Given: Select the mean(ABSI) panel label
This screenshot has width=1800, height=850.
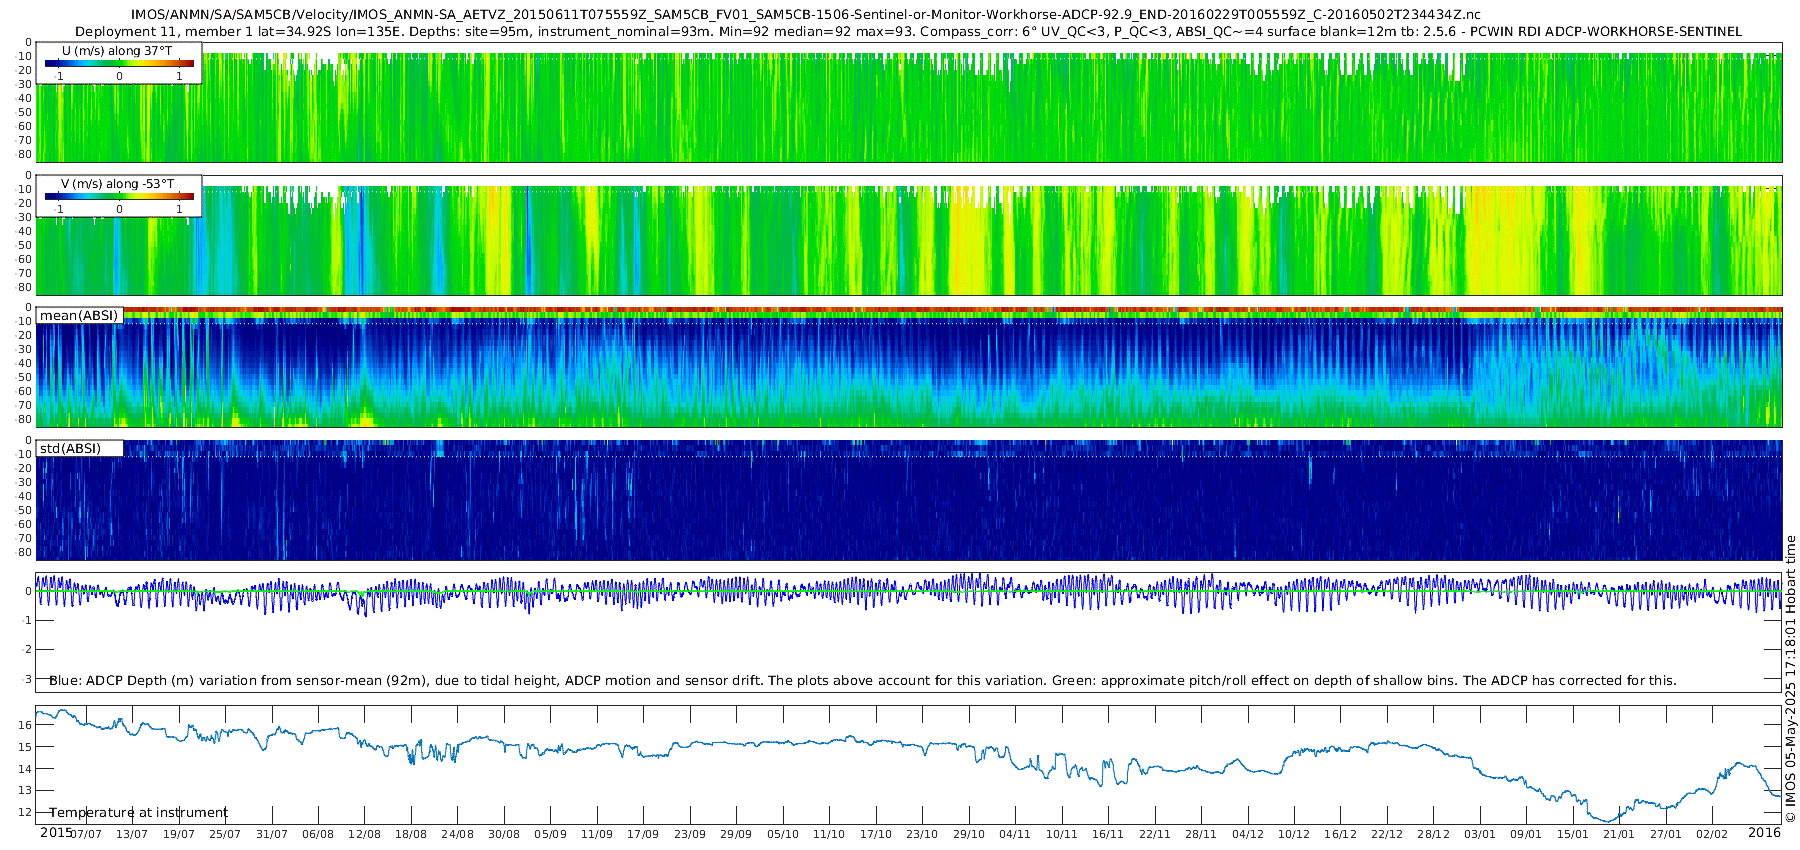Looking at the screenshot, I should tap(79, 316).
